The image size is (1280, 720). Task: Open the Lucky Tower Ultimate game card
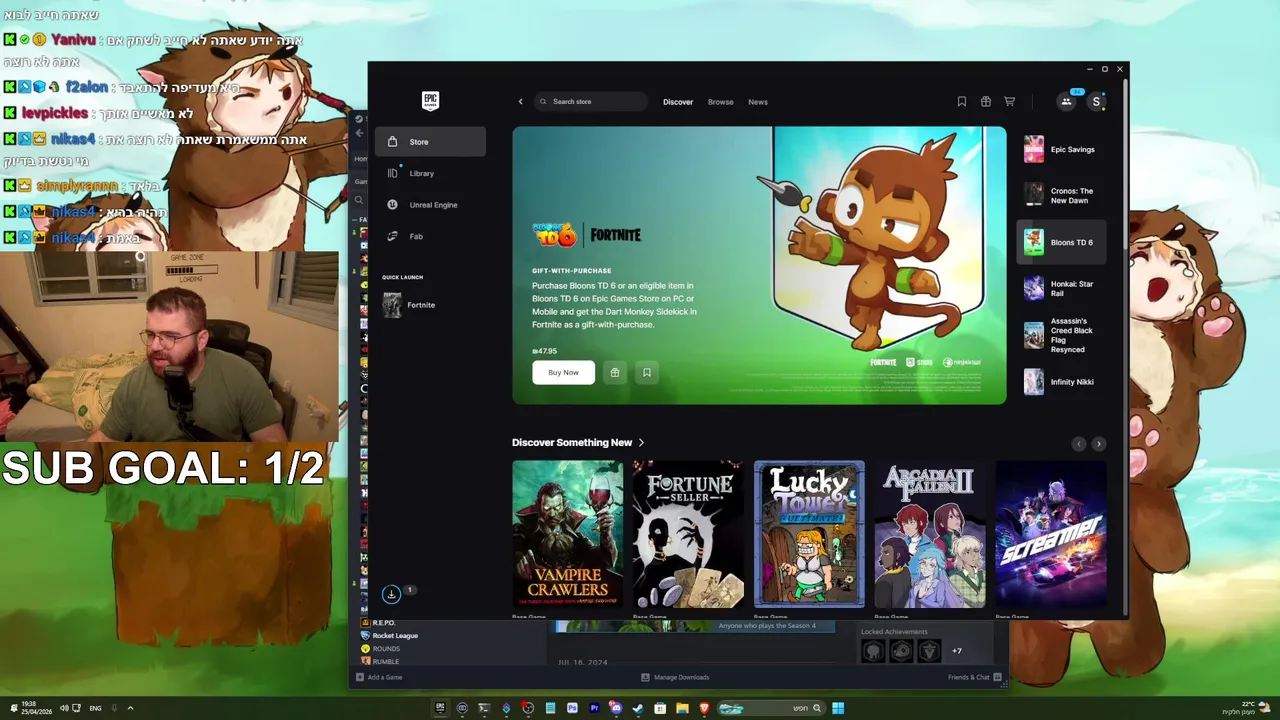tap(809, 534)
